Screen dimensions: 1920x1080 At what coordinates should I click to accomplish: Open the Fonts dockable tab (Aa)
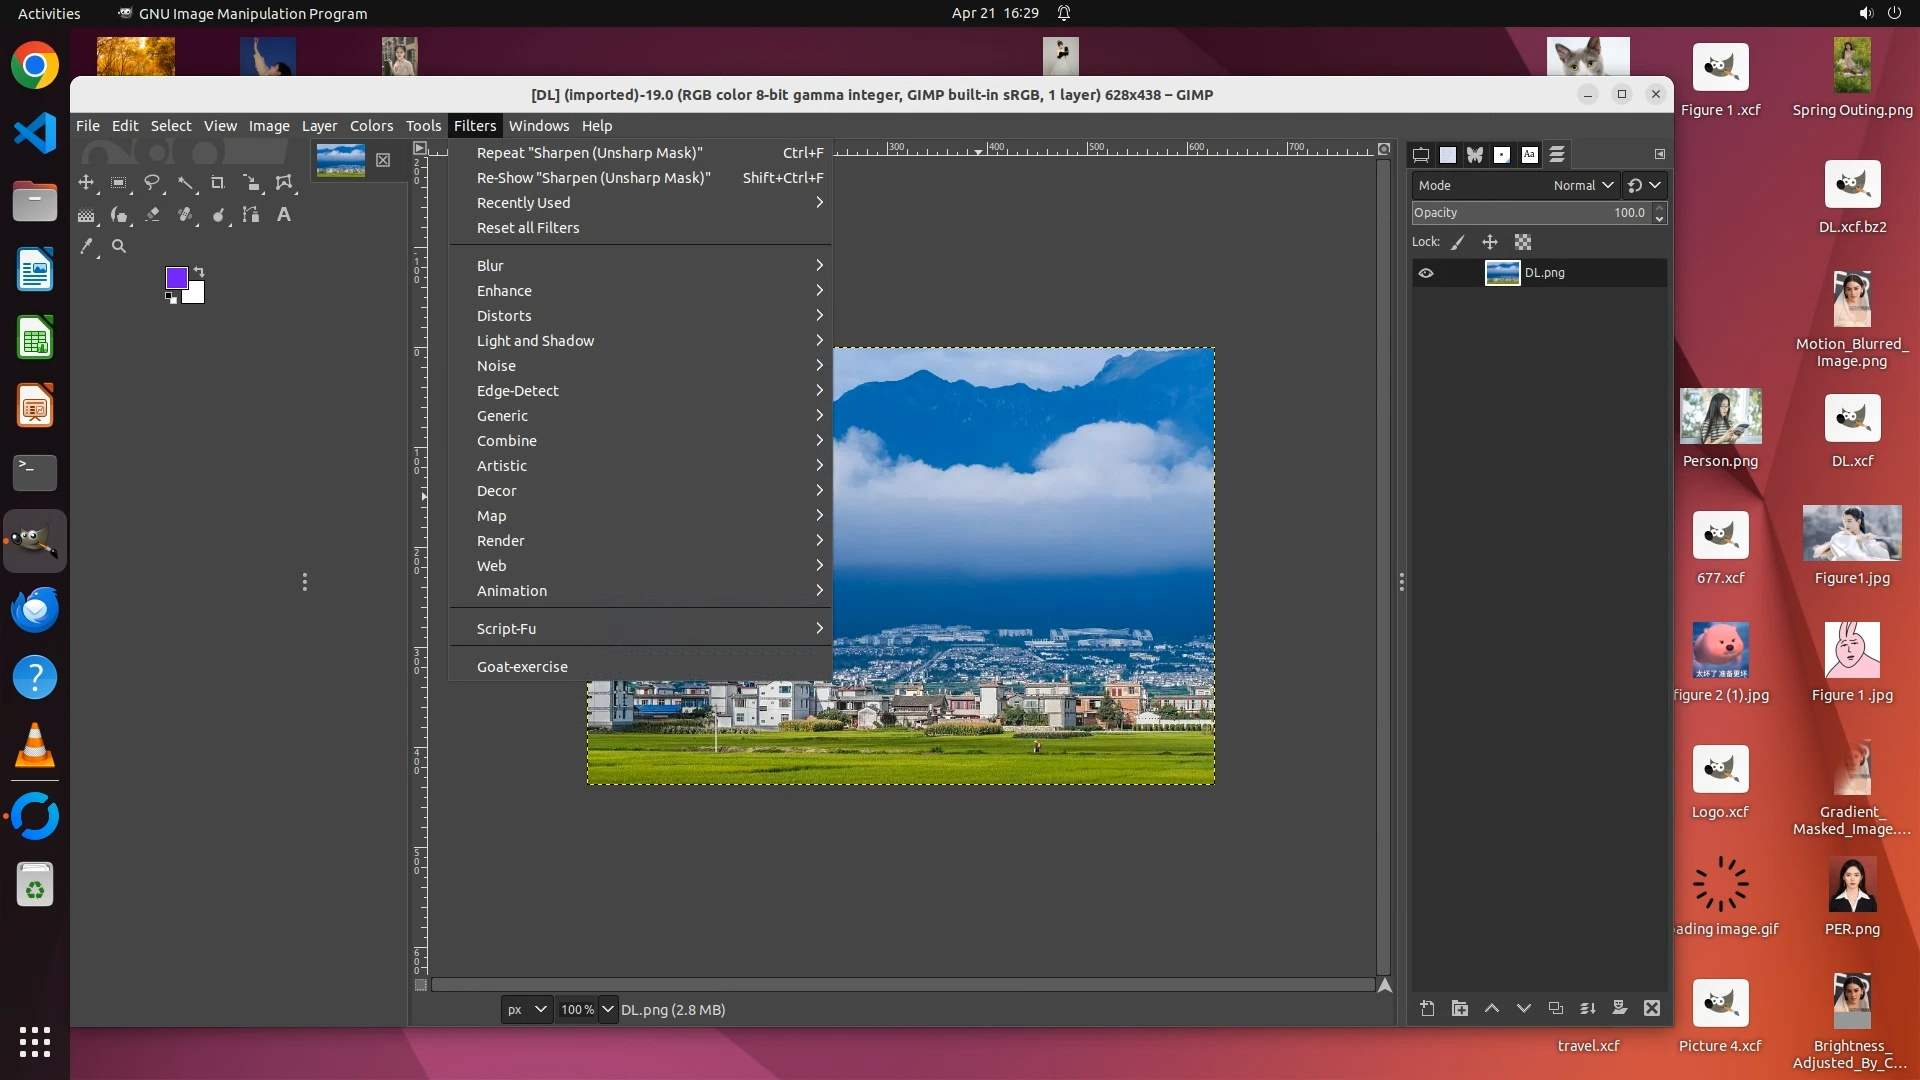pyautogui.click(x=1529, y=155)
